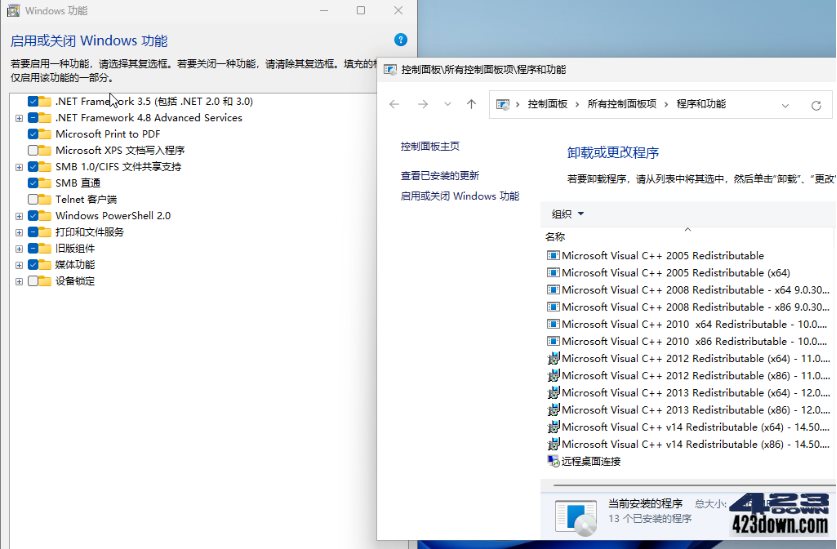Expand 旧版组件 node
837x549 pixels.
[x=19, y=249]
